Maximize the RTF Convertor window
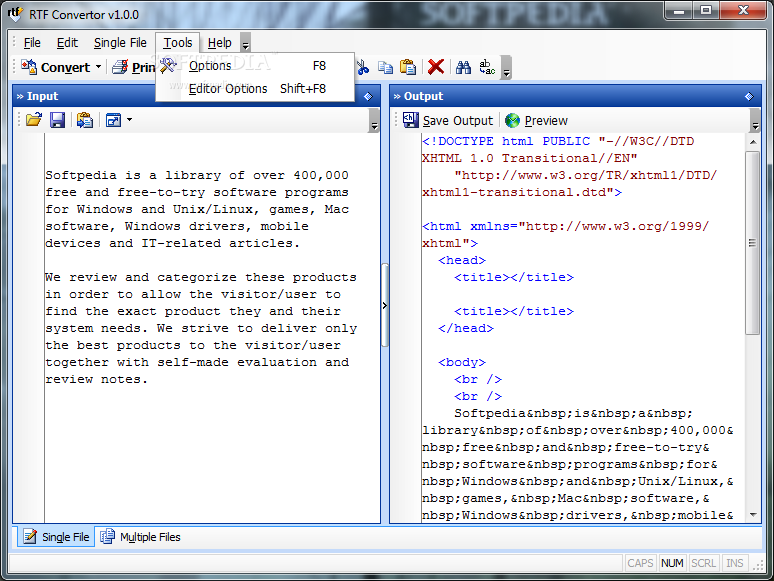774x581 pixels. click(706, 11)
